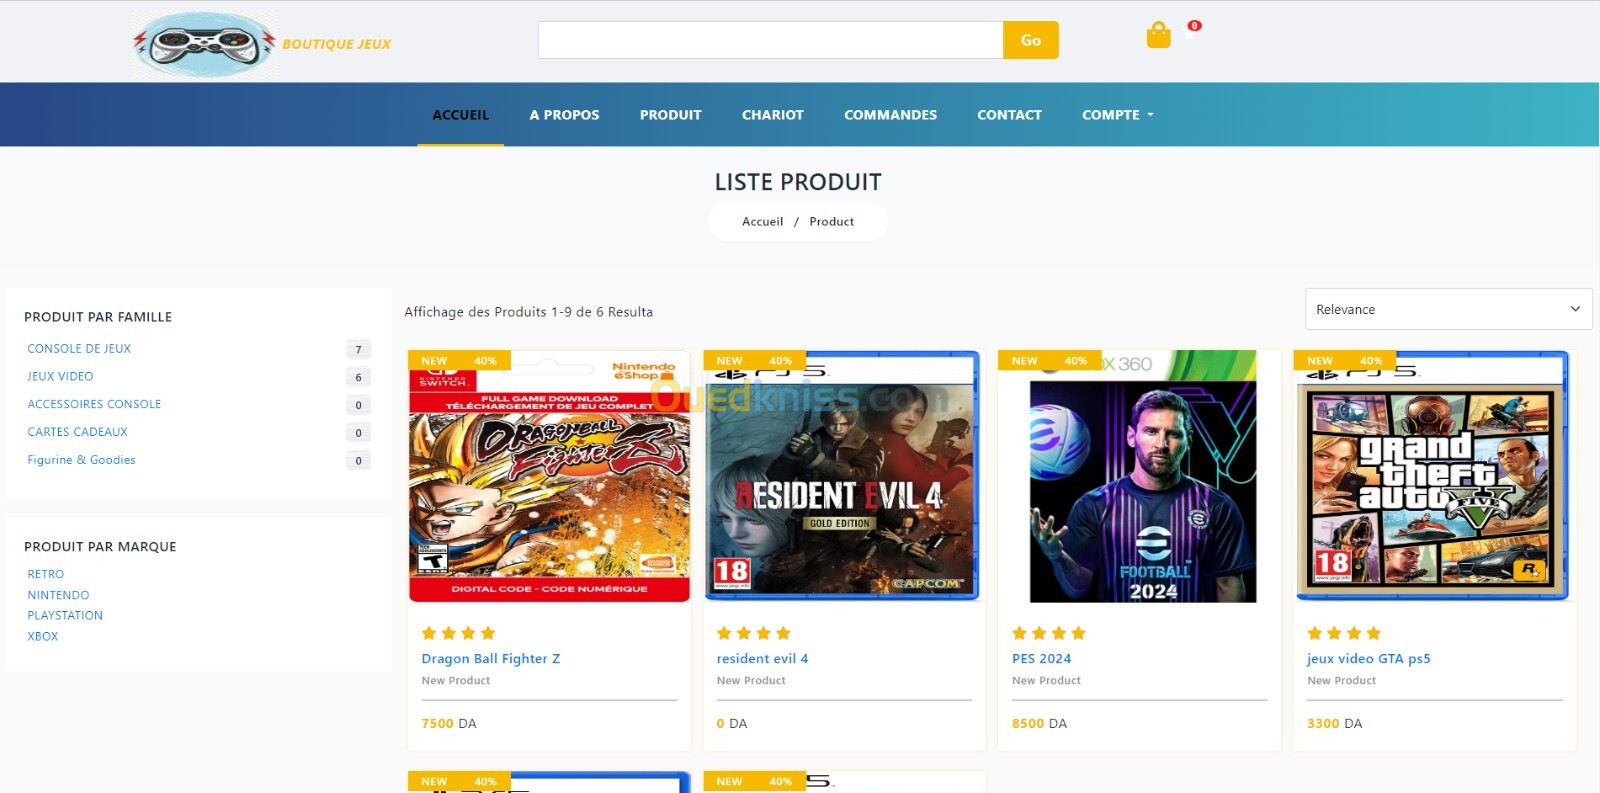Open the COMMANDES menu item
Image resolution: width=1600 pixels, height=793 pixels.
click(891, 115)
